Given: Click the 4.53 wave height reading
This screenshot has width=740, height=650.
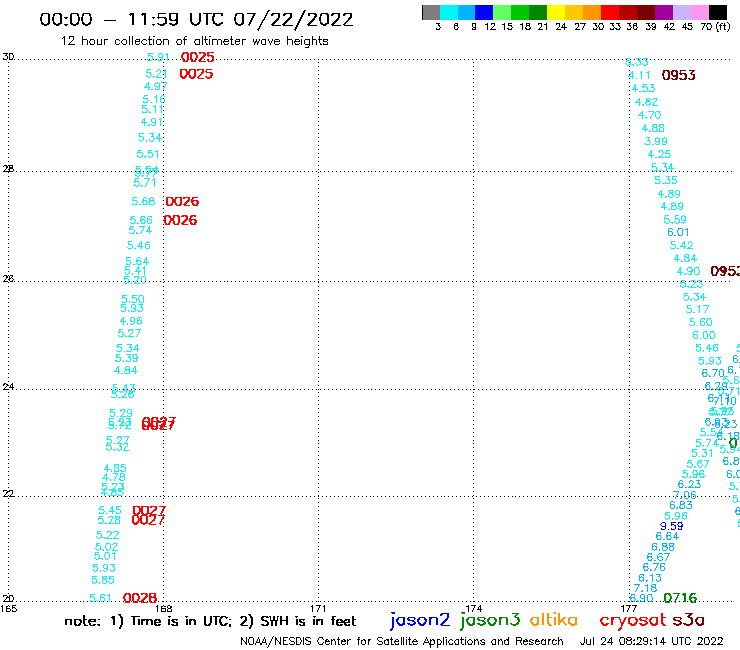Looking at the screenshot, I should pos(643,88).
